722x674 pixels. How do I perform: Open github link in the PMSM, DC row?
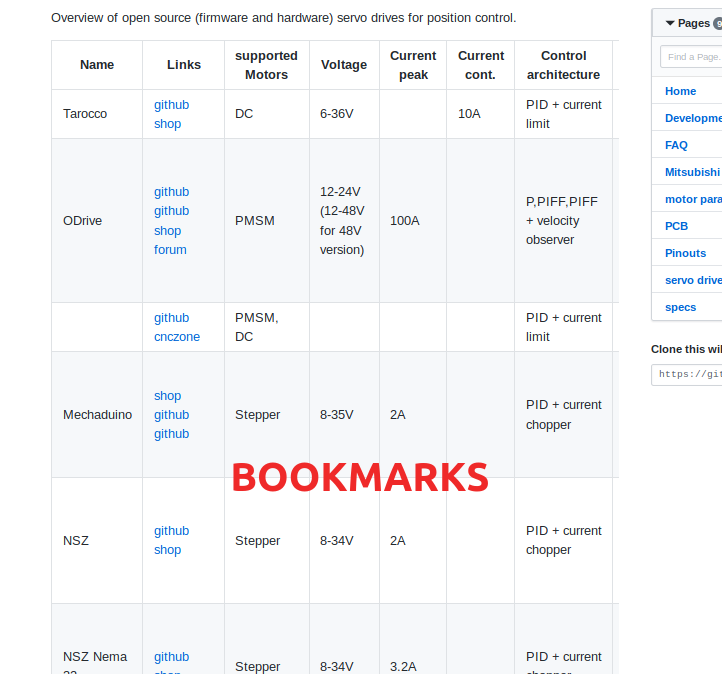click(x=171, y=318)
